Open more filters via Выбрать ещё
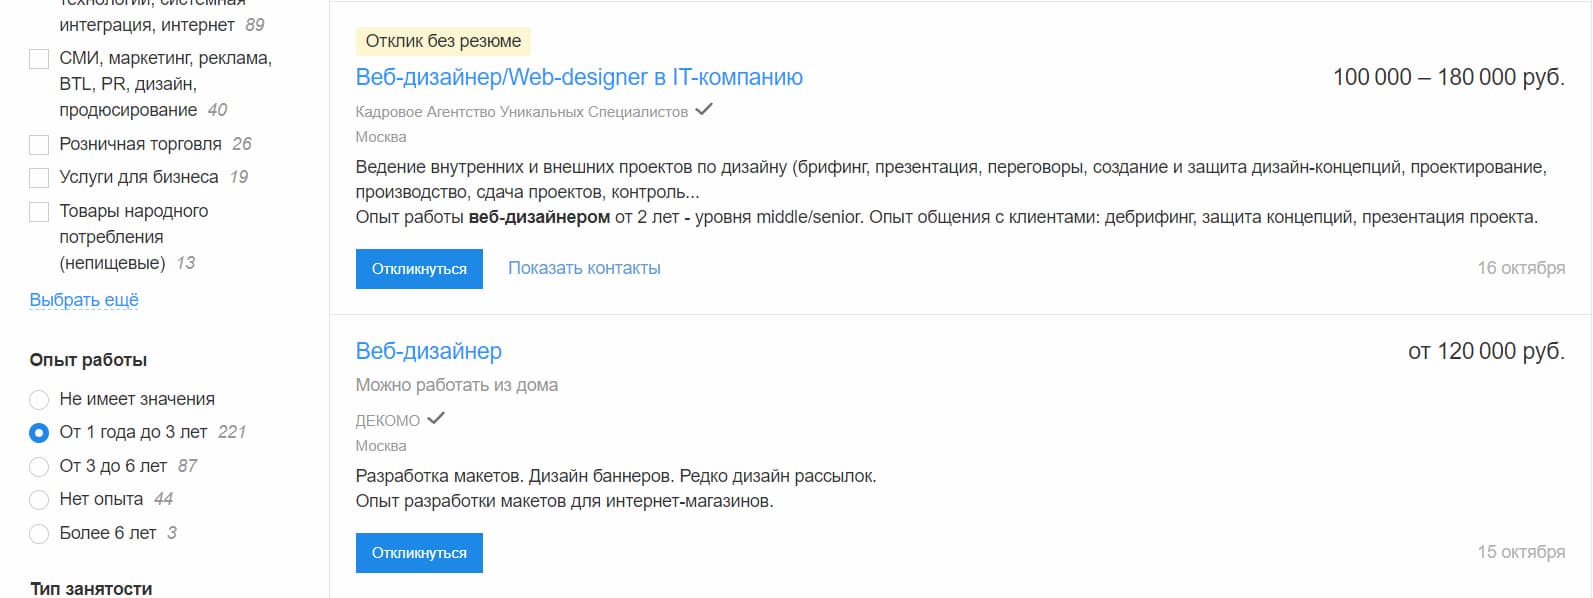Screen dimensions: 1593x598 pos(85,298)
